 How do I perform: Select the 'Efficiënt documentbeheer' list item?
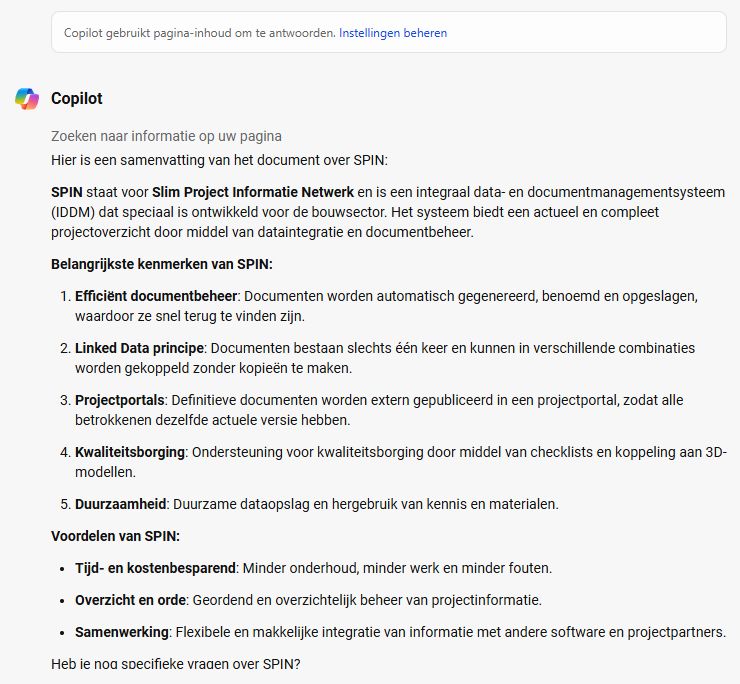[x=156, y=296]
